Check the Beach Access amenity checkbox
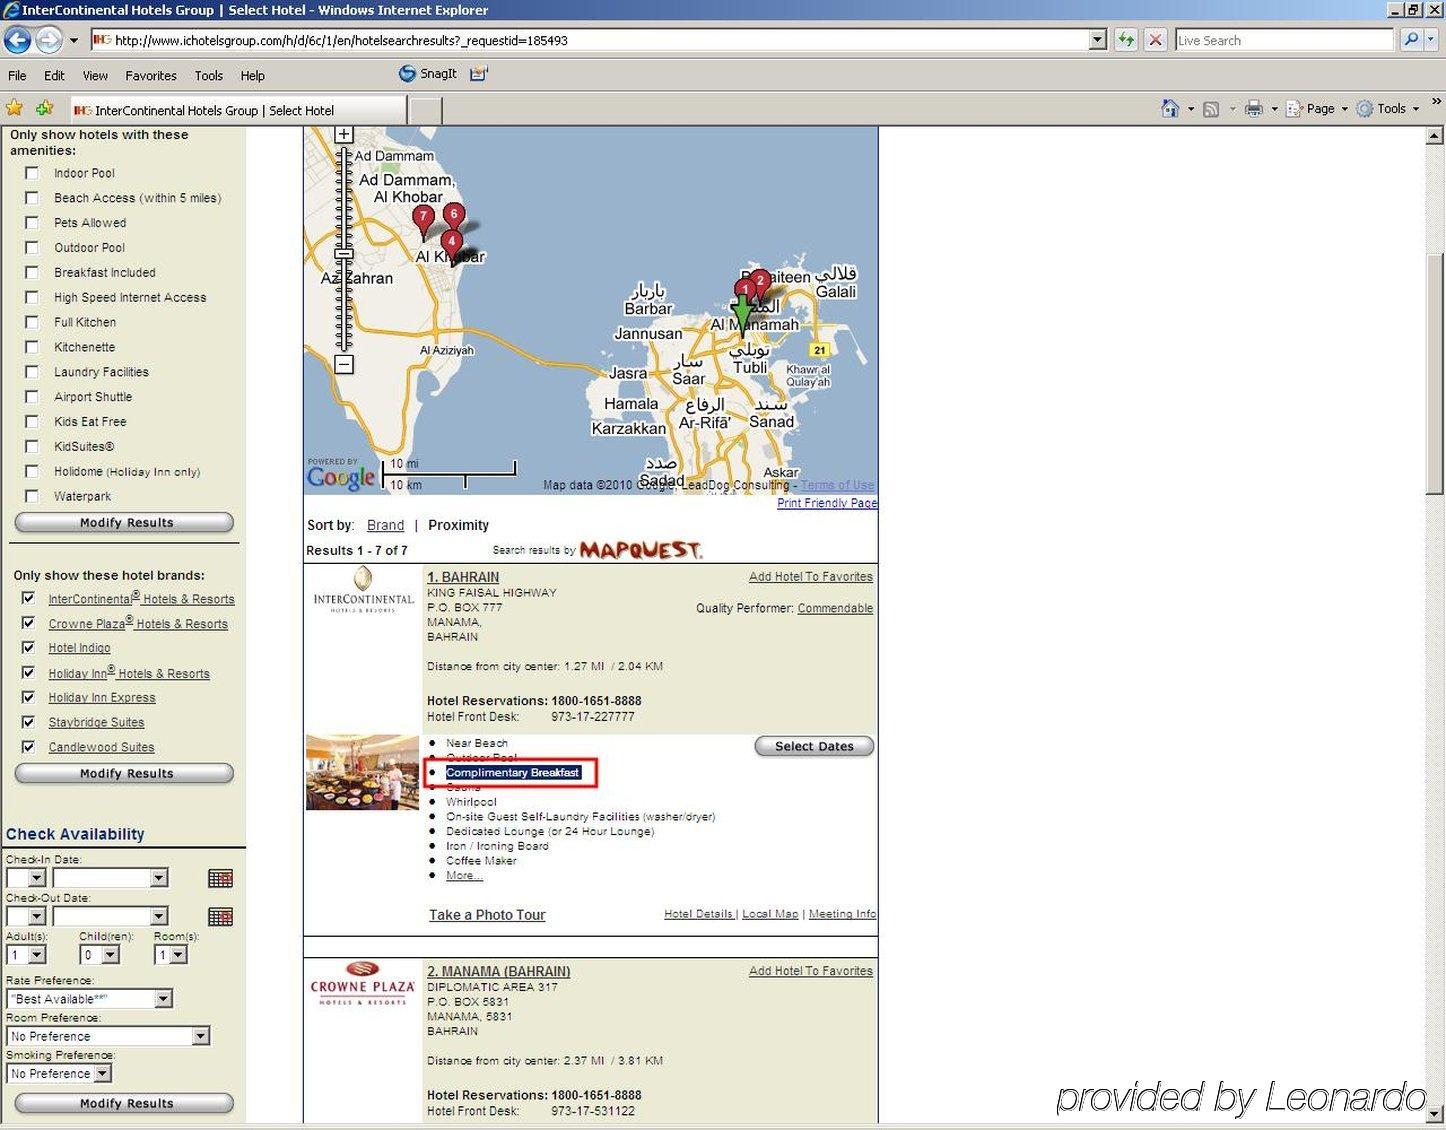Image resolution: width=1446 pixels, height=1130 pixels. coord(32,198)
